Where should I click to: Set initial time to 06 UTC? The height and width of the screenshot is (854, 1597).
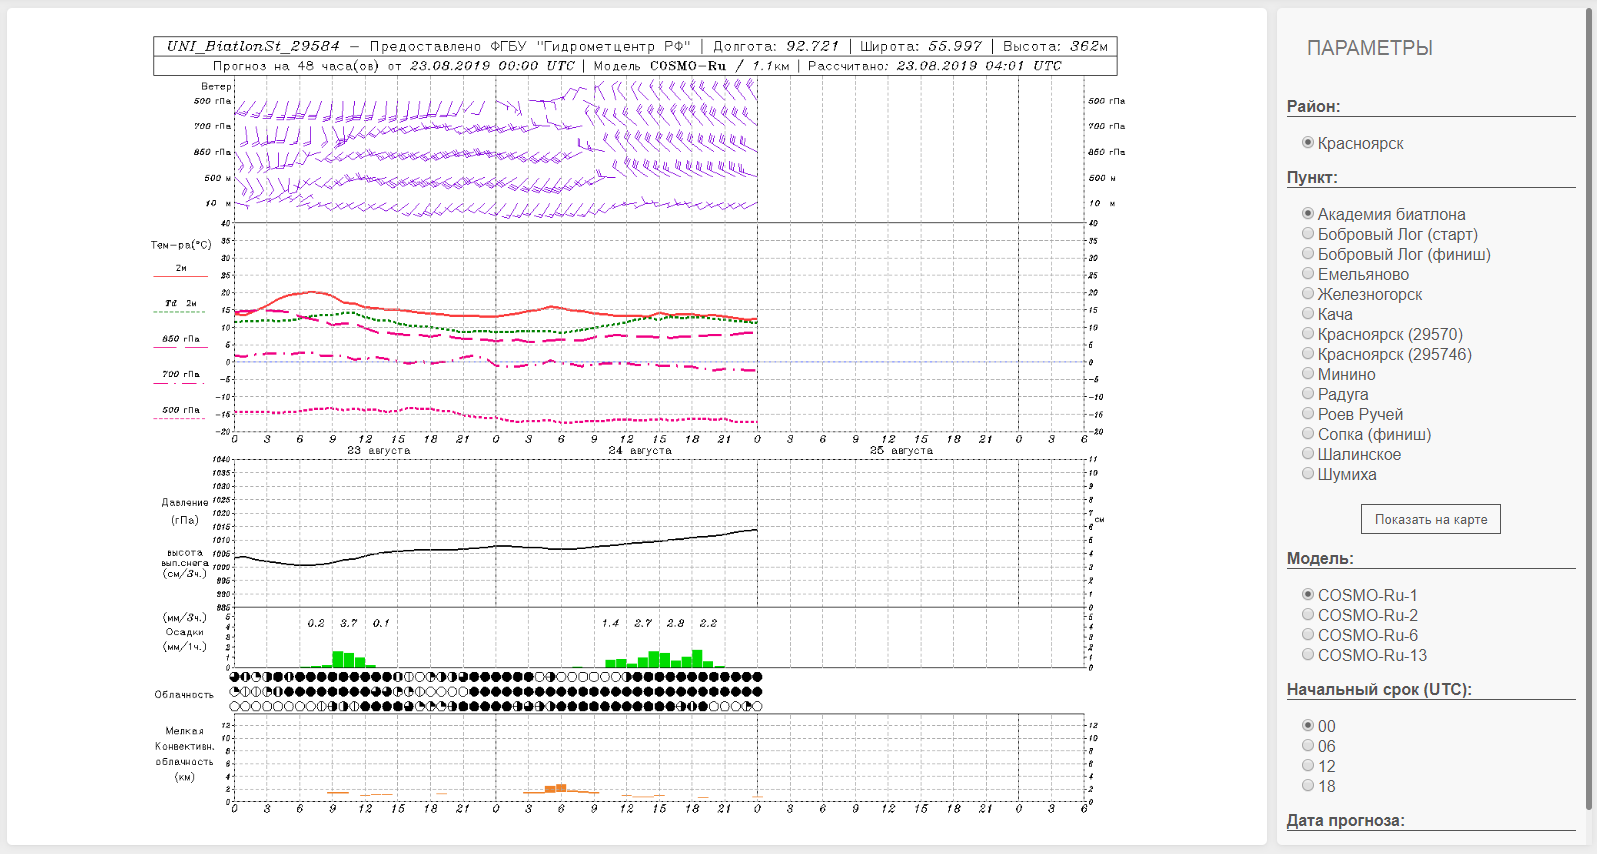[1308, 746]
